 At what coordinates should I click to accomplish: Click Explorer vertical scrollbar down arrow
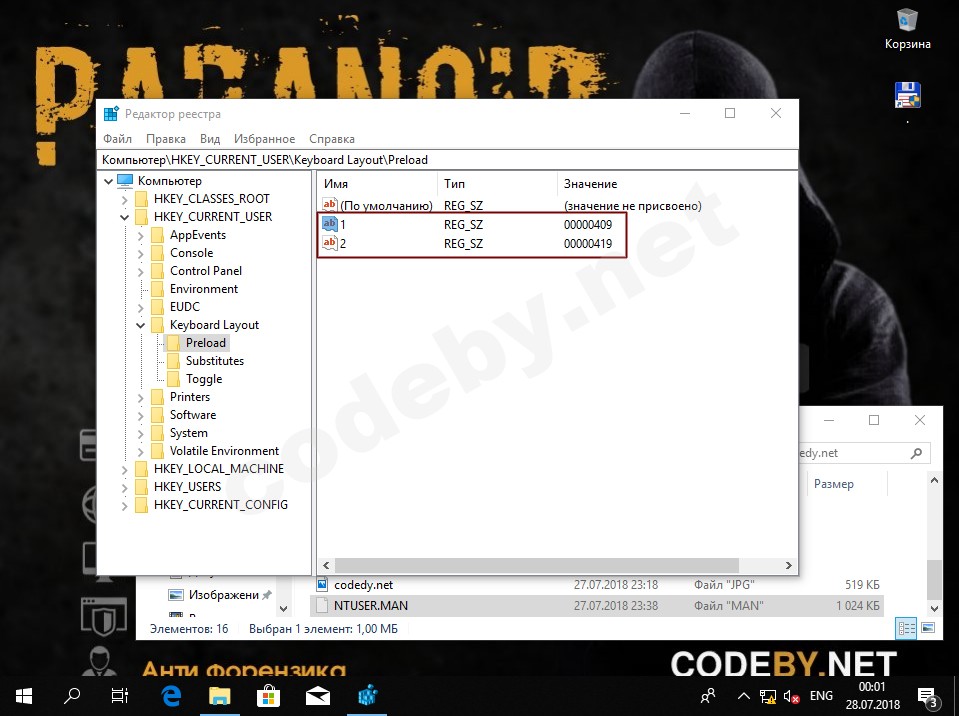pos(935,608)
